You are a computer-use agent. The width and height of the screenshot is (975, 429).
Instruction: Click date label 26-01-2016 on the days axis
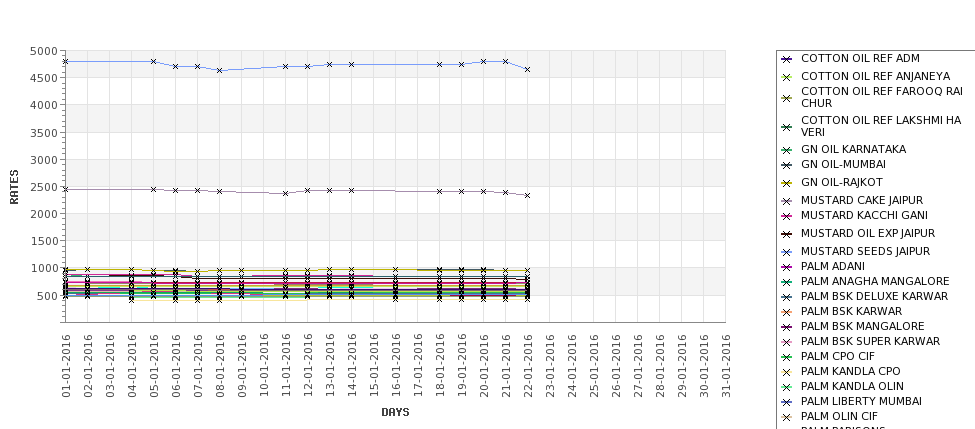616,366
